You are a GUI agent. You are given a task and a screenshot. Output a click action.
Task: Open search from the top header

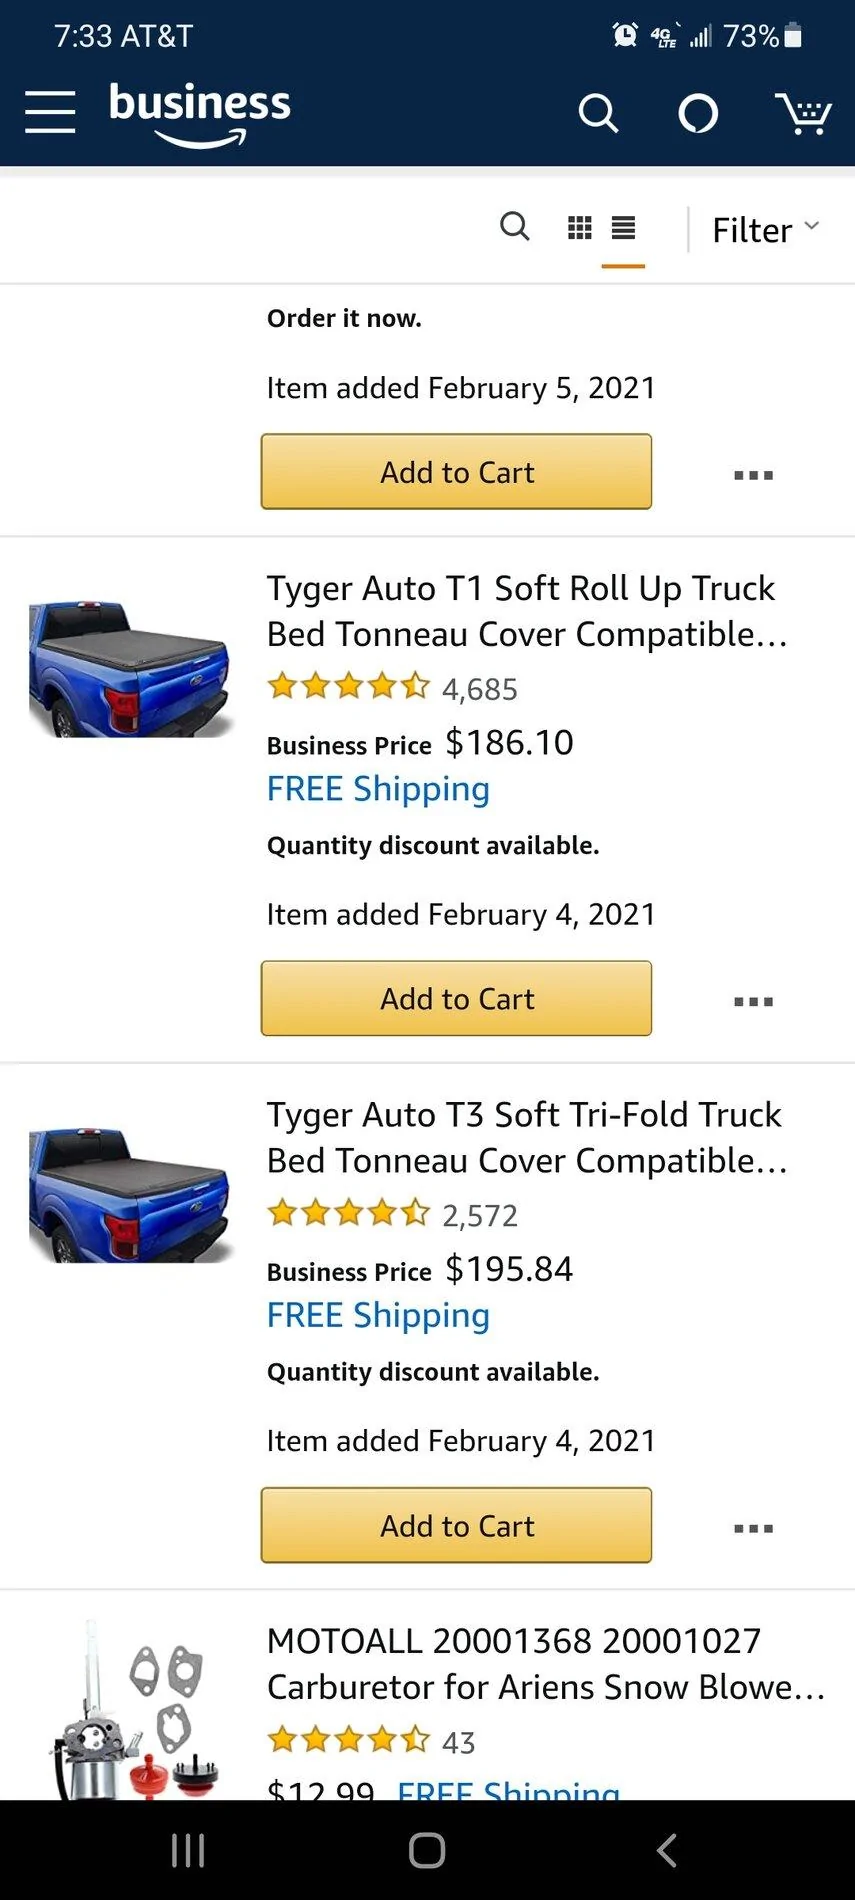tap(598, 113)
